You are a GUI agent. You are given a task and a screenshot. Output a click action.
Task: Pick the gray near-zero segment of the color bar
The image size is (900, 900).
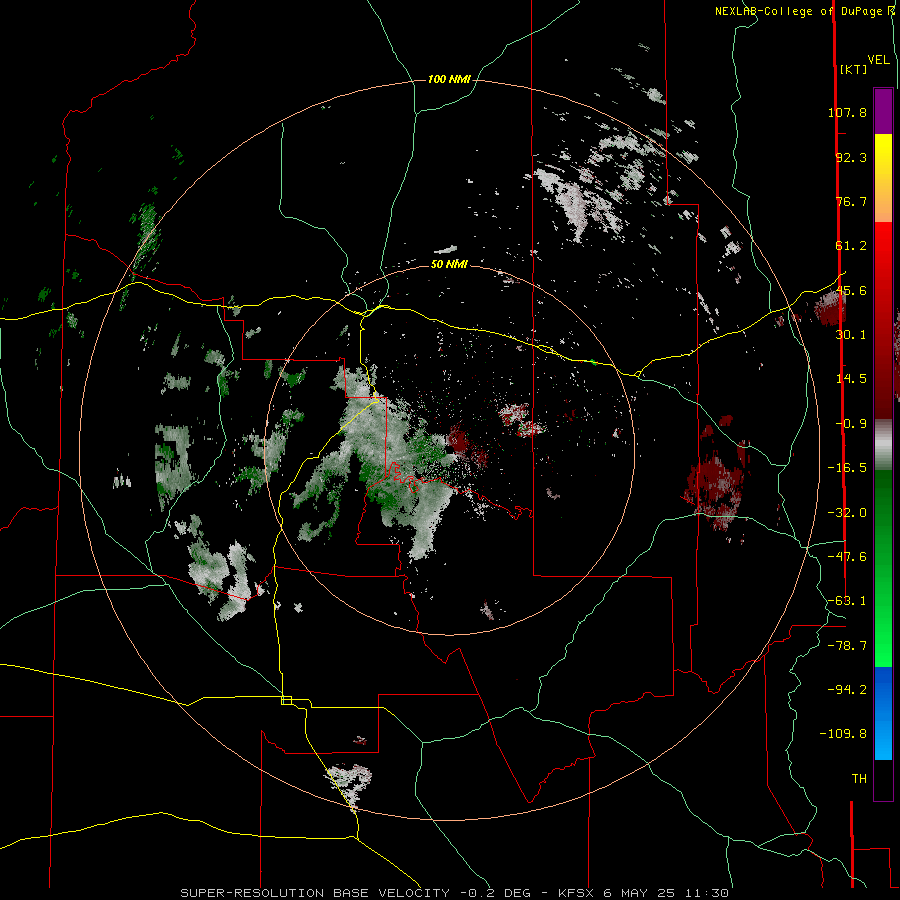(x=883, y=444)
